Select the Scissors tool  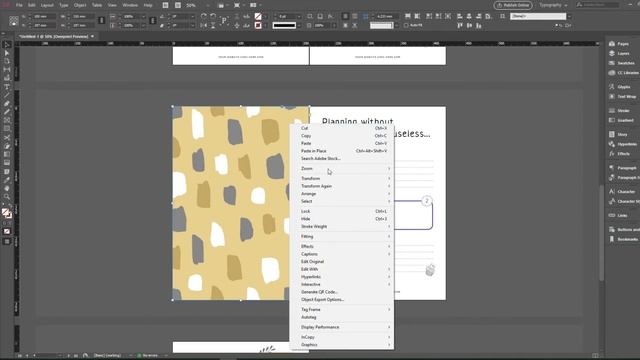7,138
